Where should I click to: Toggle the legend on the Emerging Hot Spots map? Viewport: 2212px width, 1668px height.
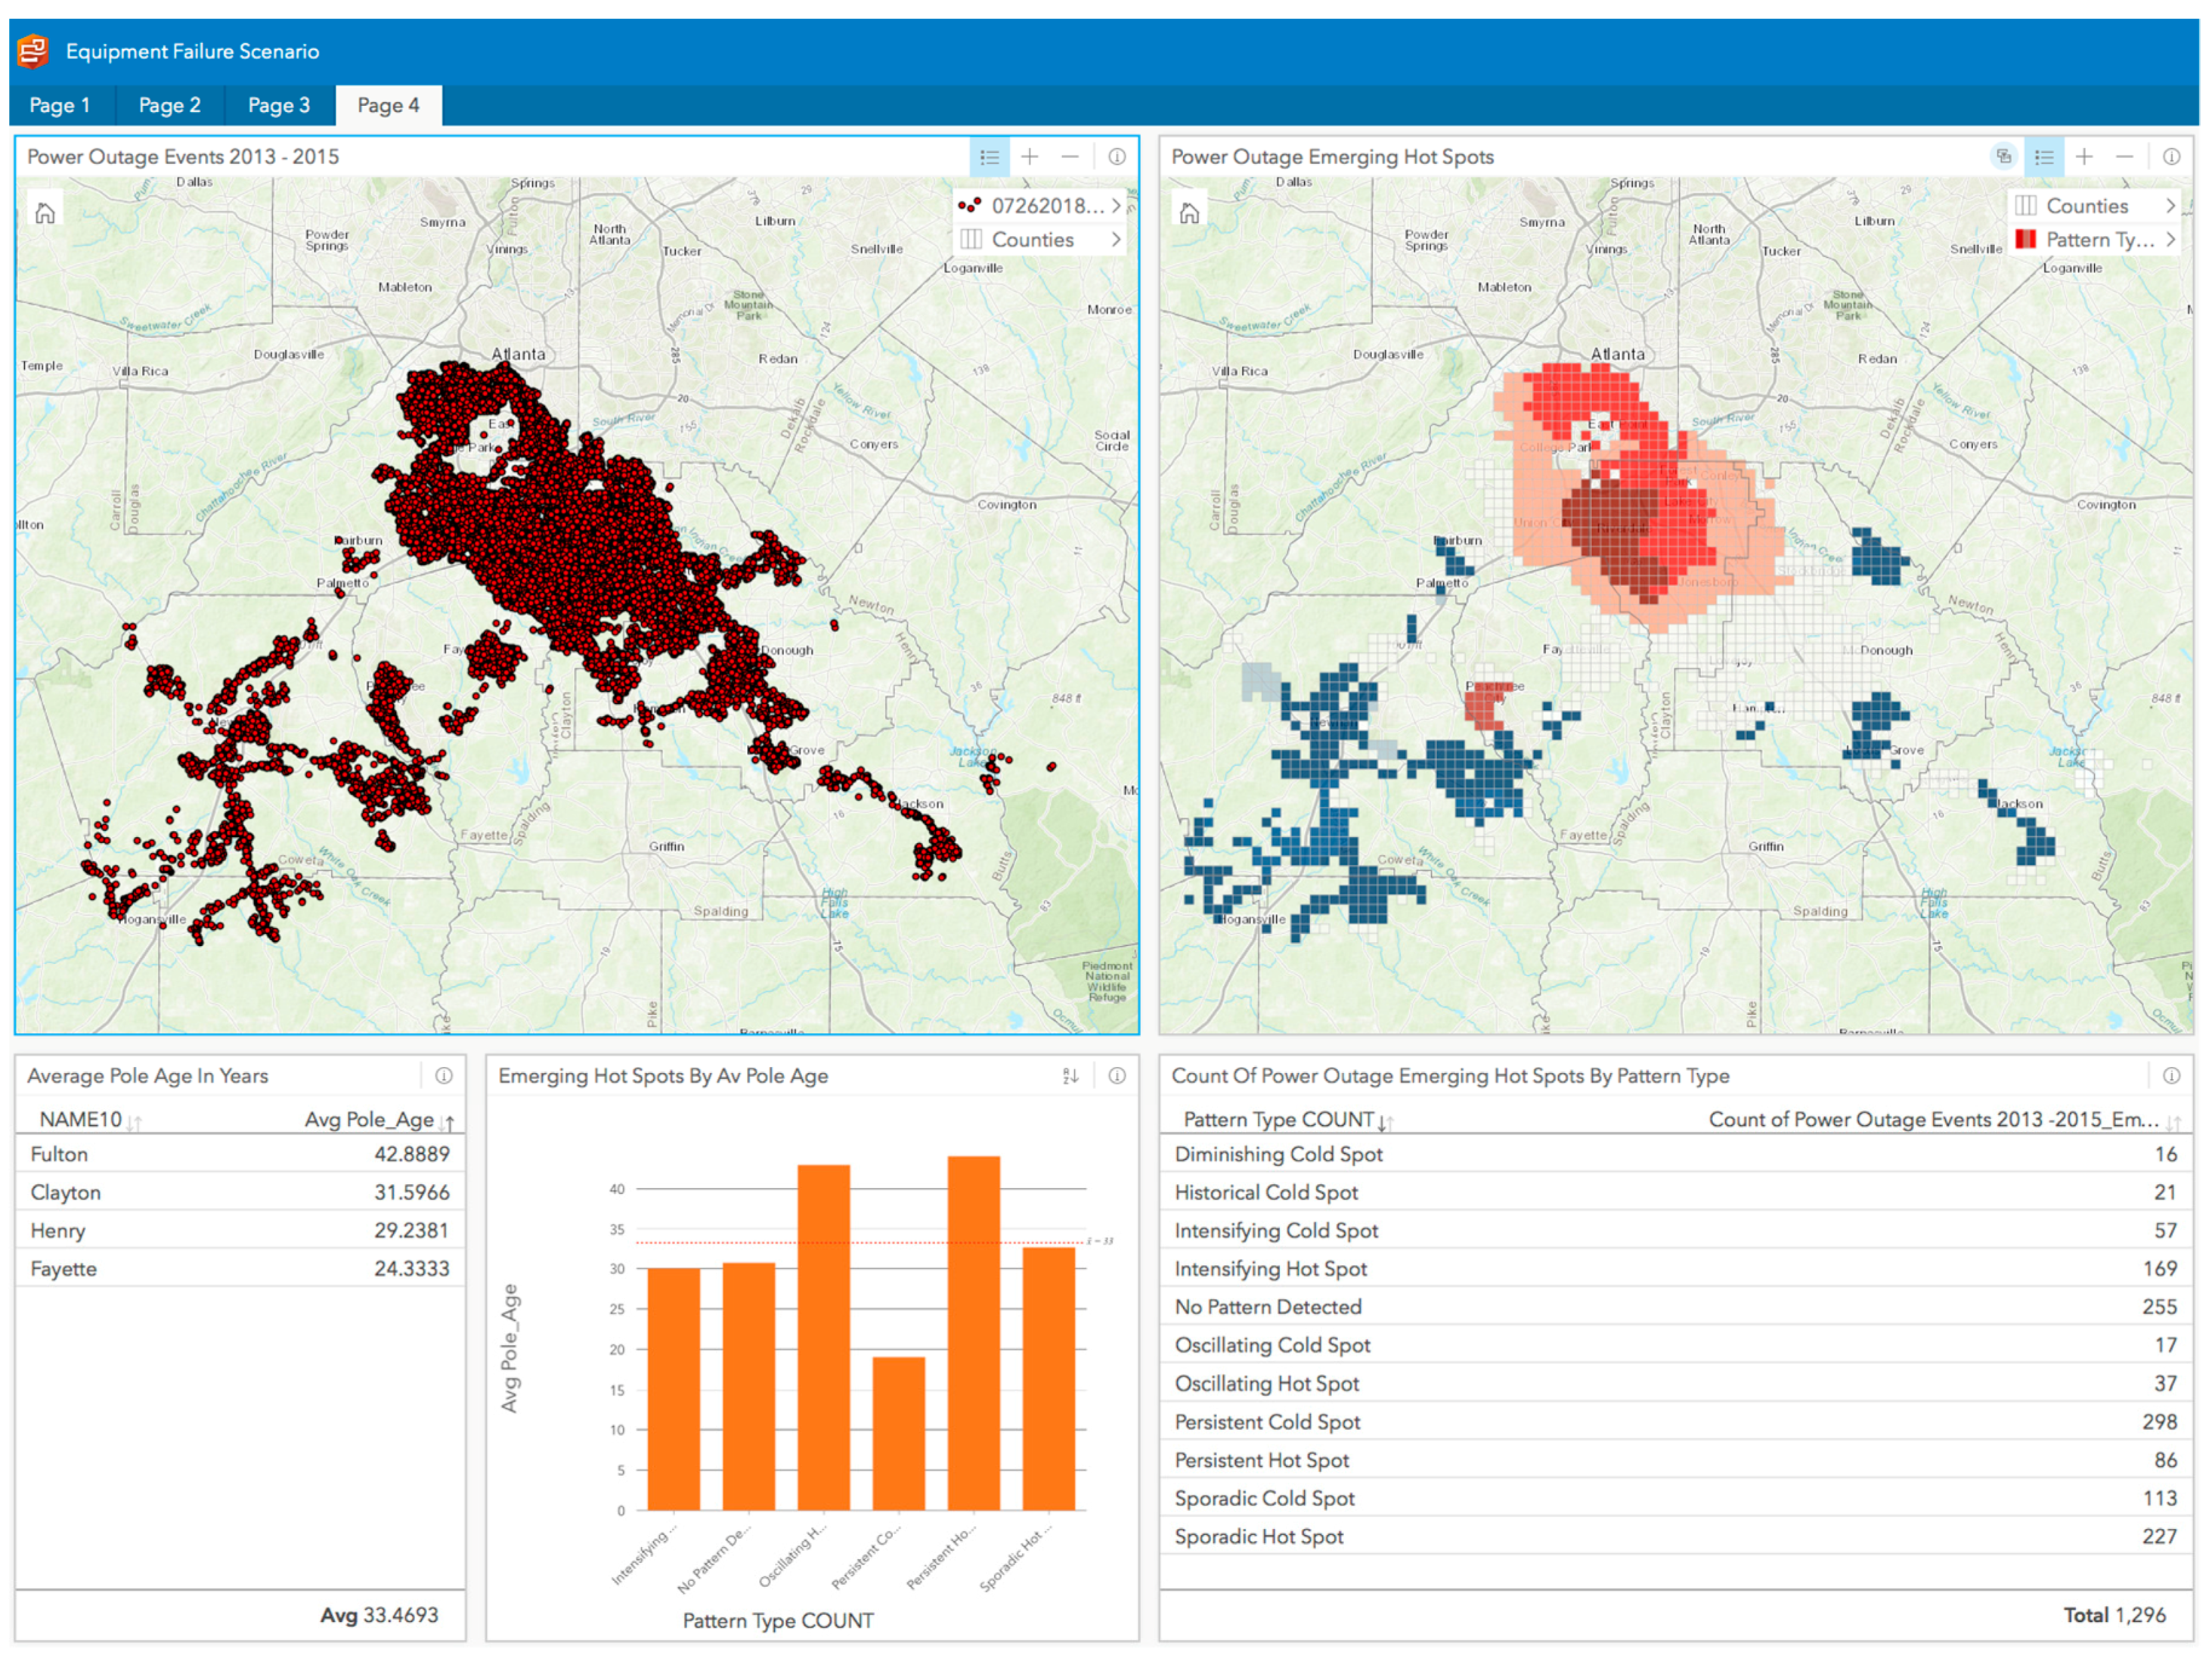pos(2044,157)
